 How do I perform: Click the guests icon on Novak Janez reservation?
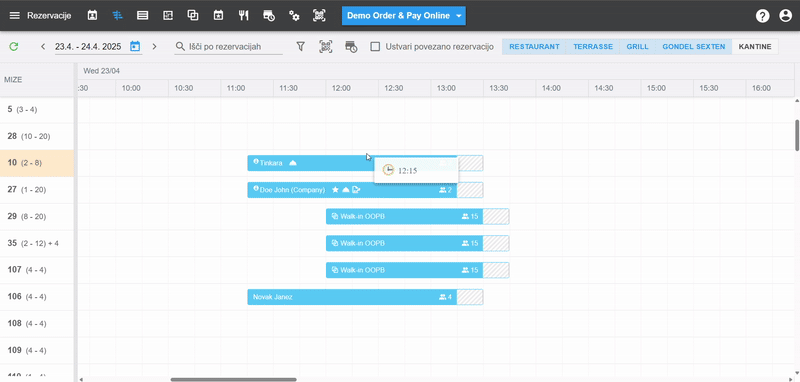pyautogui.click(x=442, y=297)
